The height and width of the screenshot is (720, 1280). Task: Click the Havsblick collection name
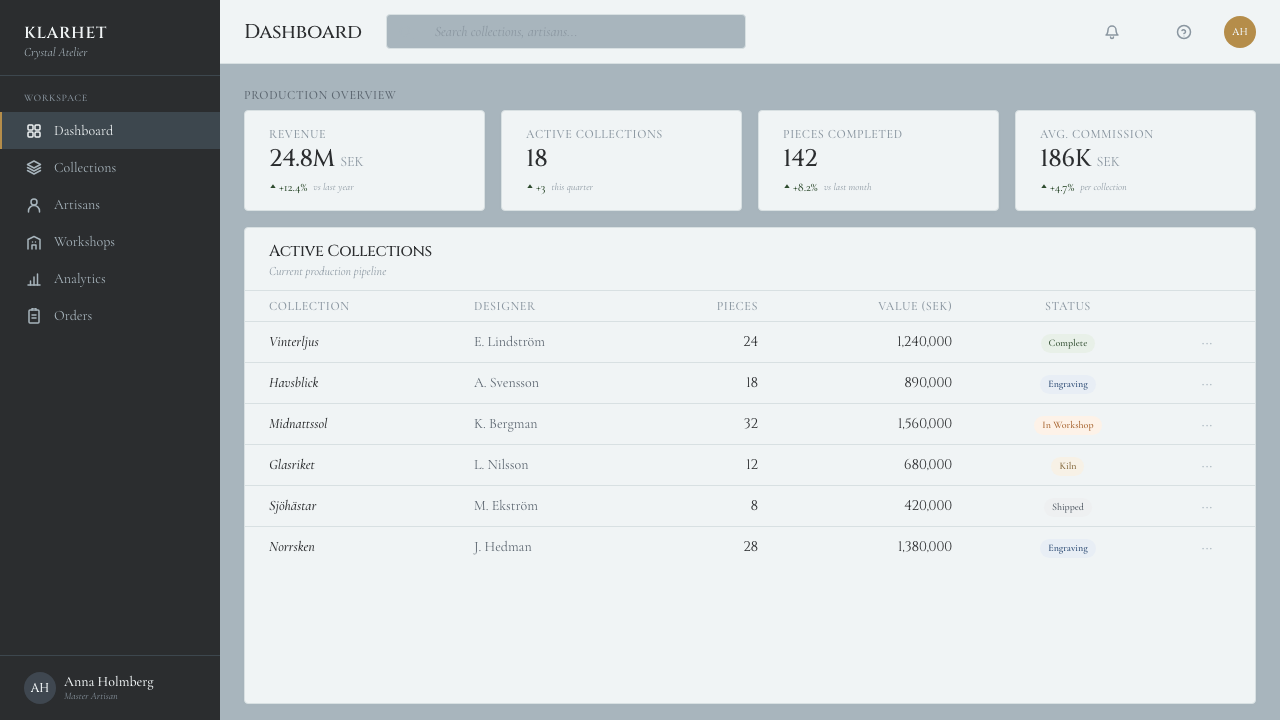point(294,383)
